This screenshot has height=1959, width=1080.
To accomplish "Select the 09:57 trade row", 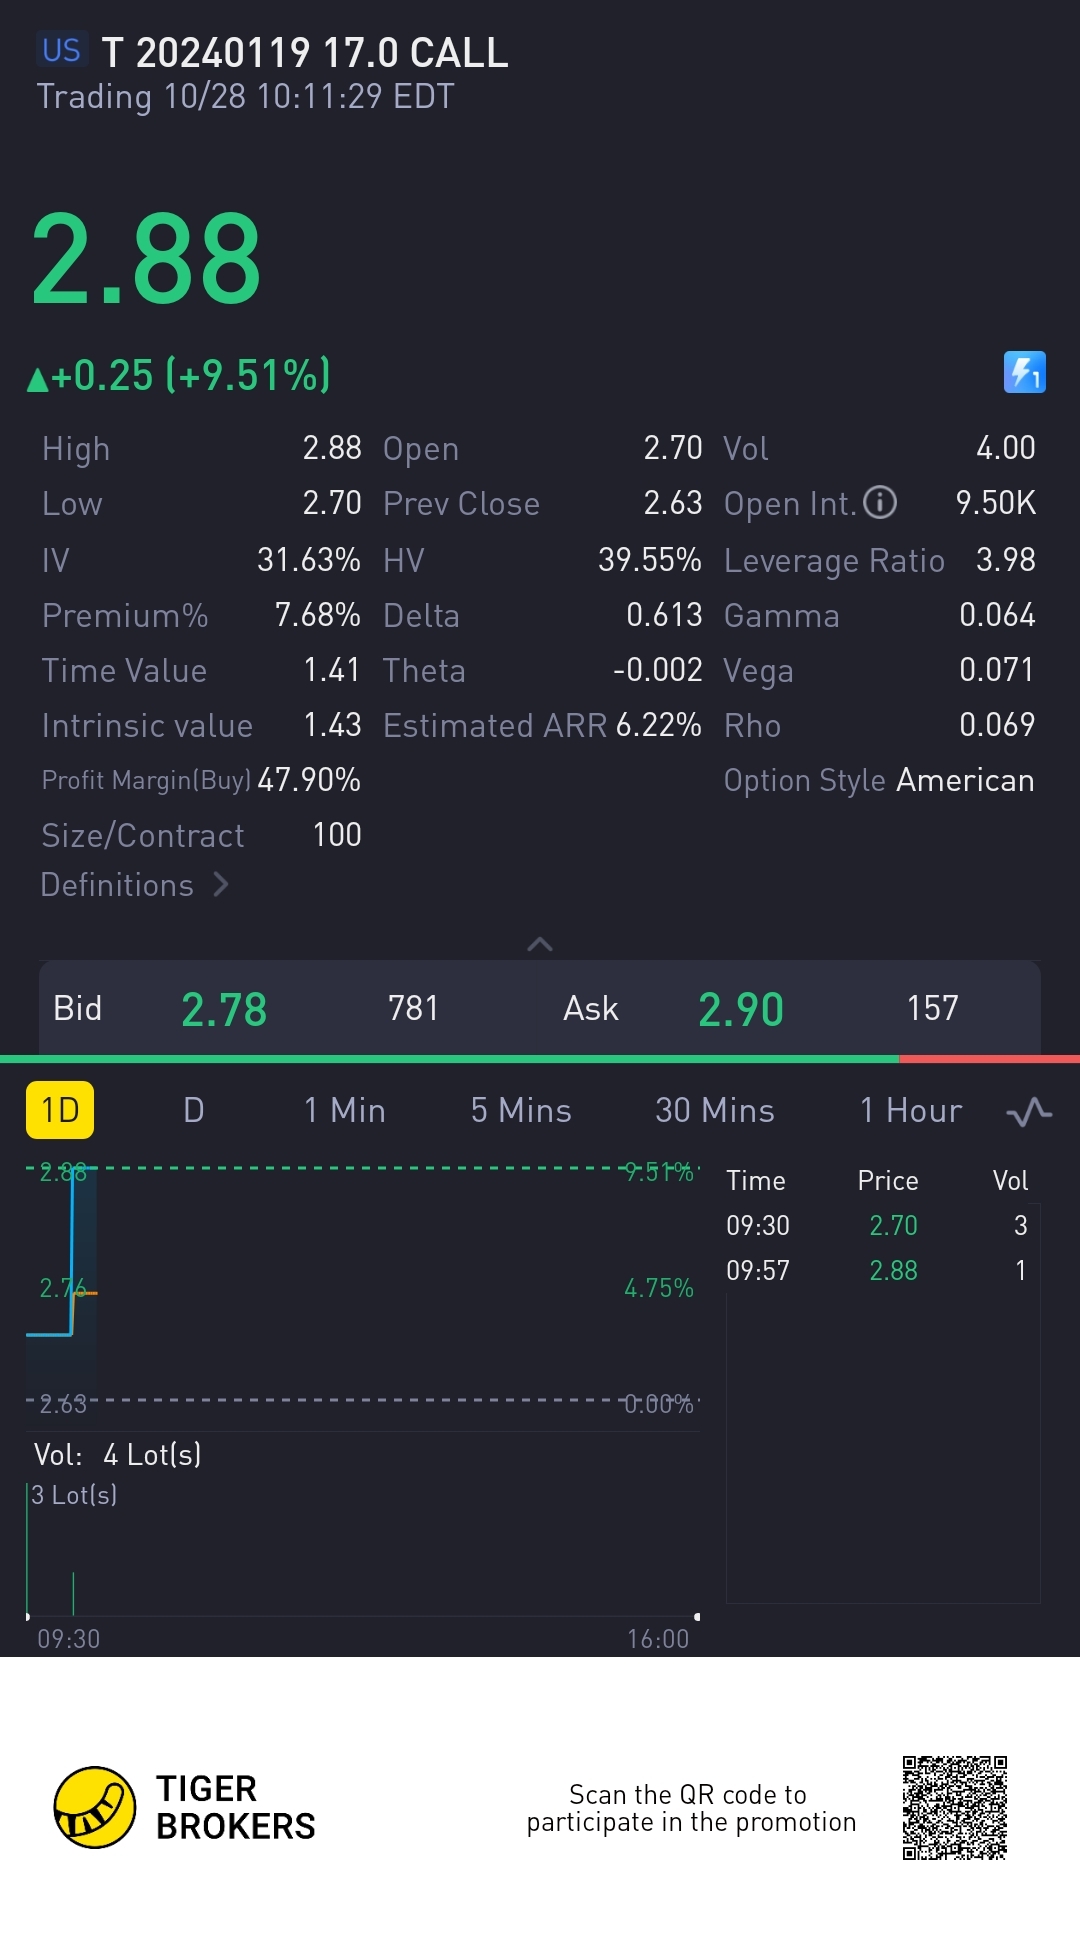I will pos(880,1270).
